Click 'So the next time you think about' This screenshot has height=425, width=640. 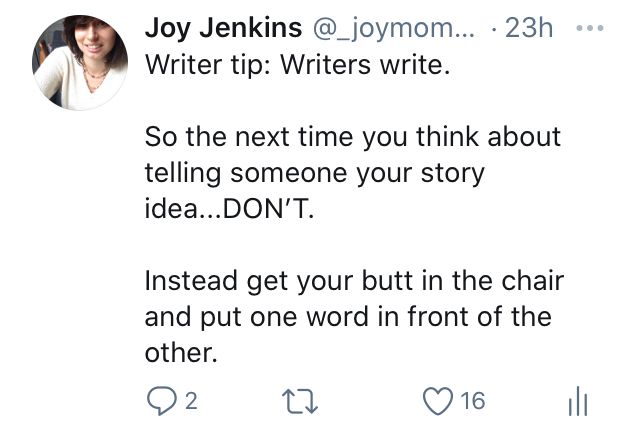pyautogui.click(x=353, y=137)
